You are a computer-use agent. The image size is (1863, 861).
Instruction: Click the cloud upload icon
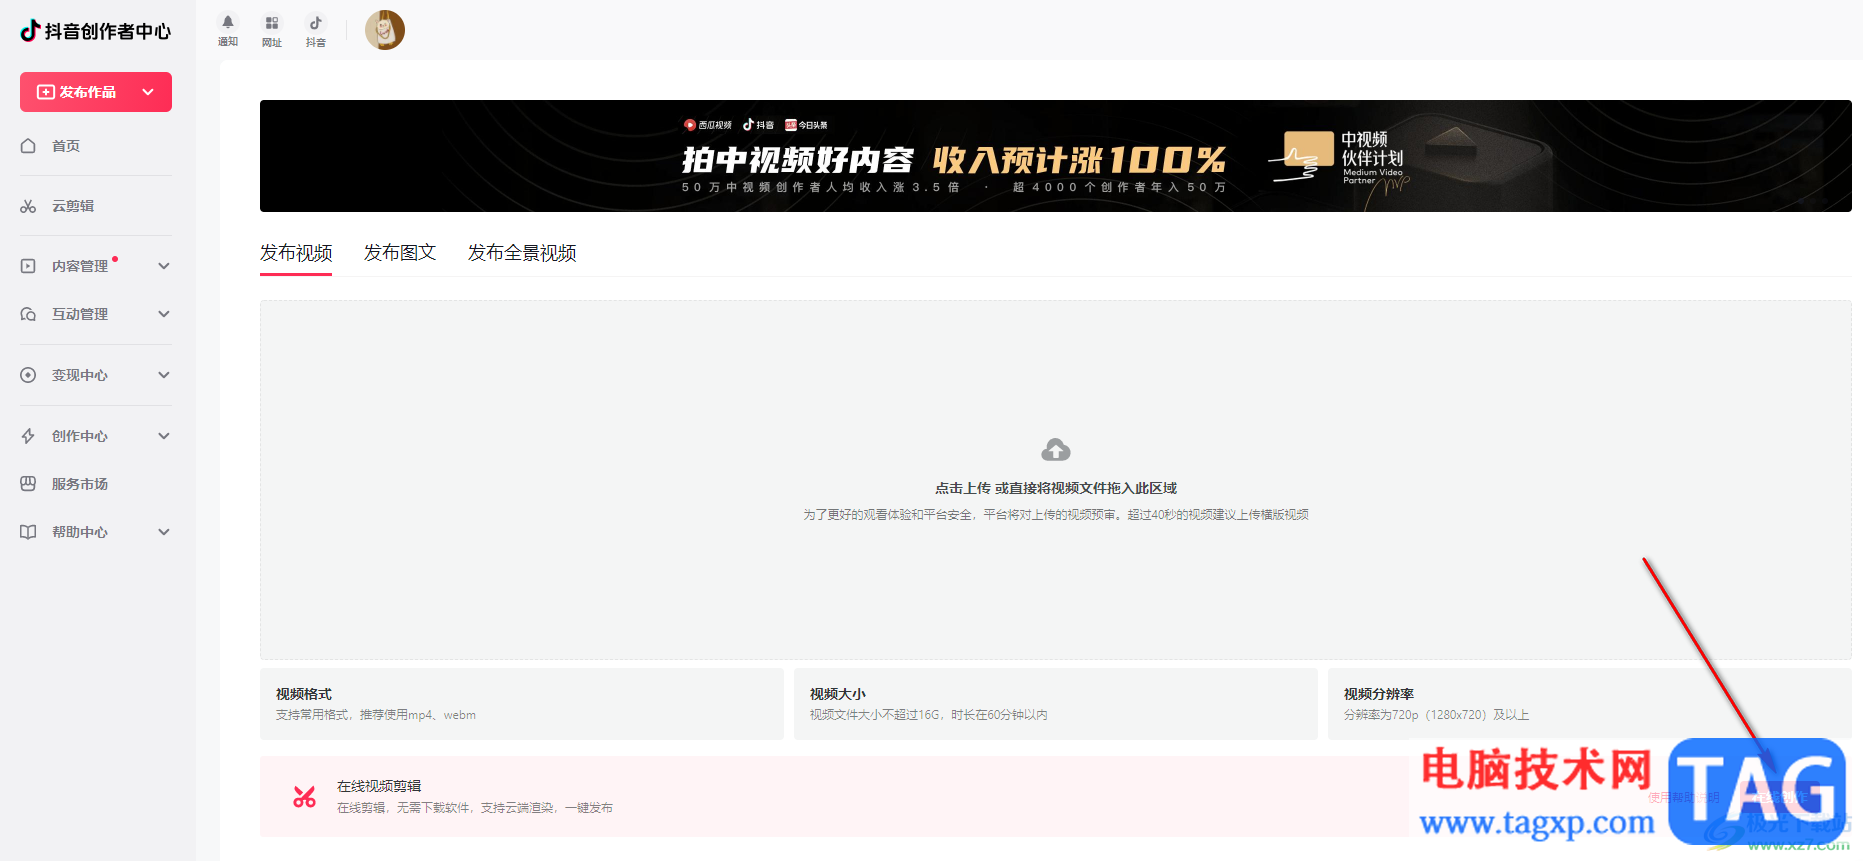1056,450
